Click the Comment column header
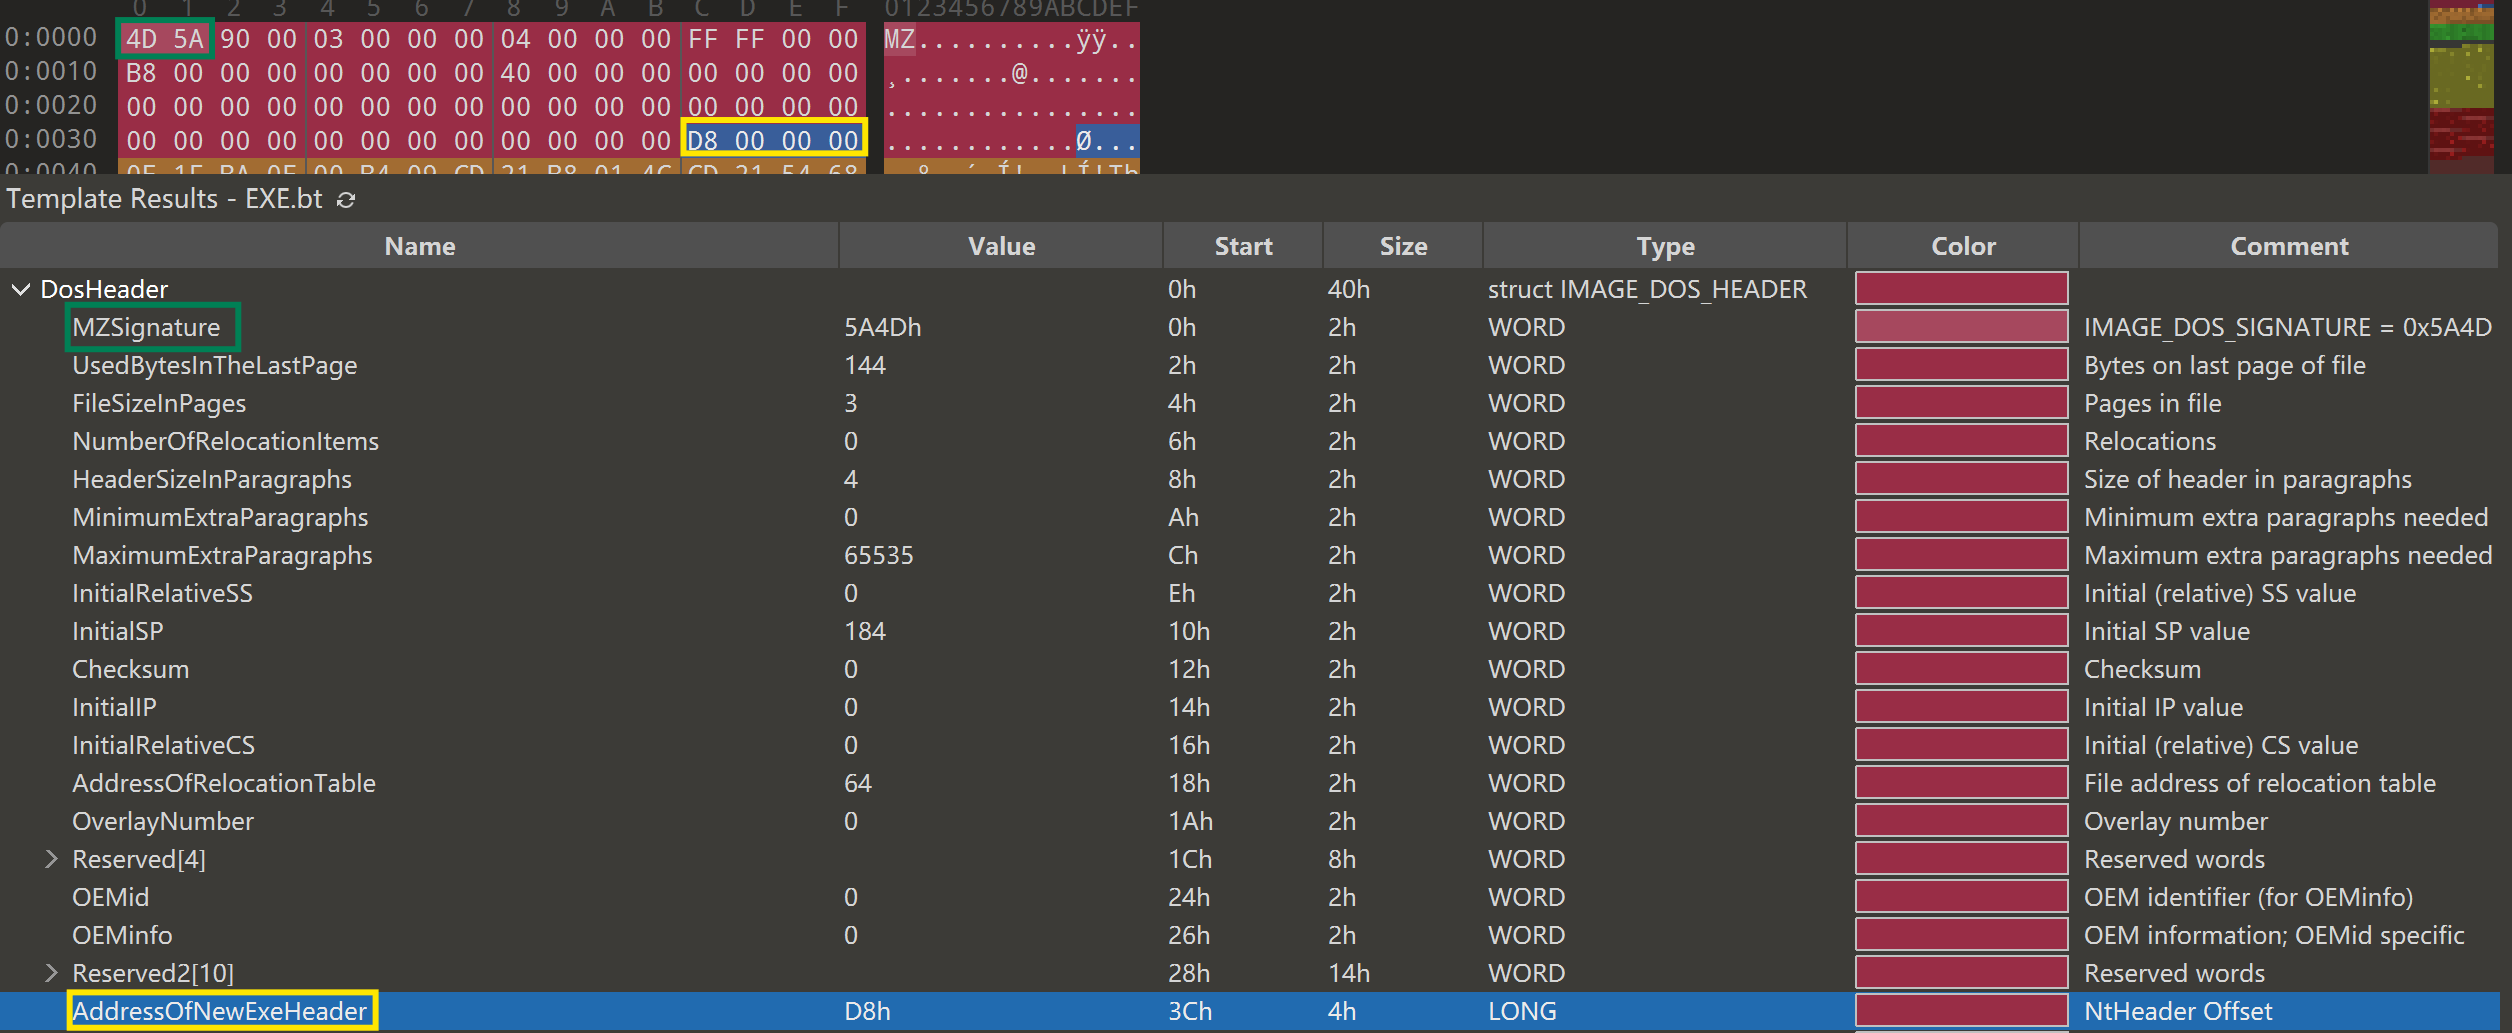The height and width of the screenshot is (1033, 2512). click(x=2288, y=246)
